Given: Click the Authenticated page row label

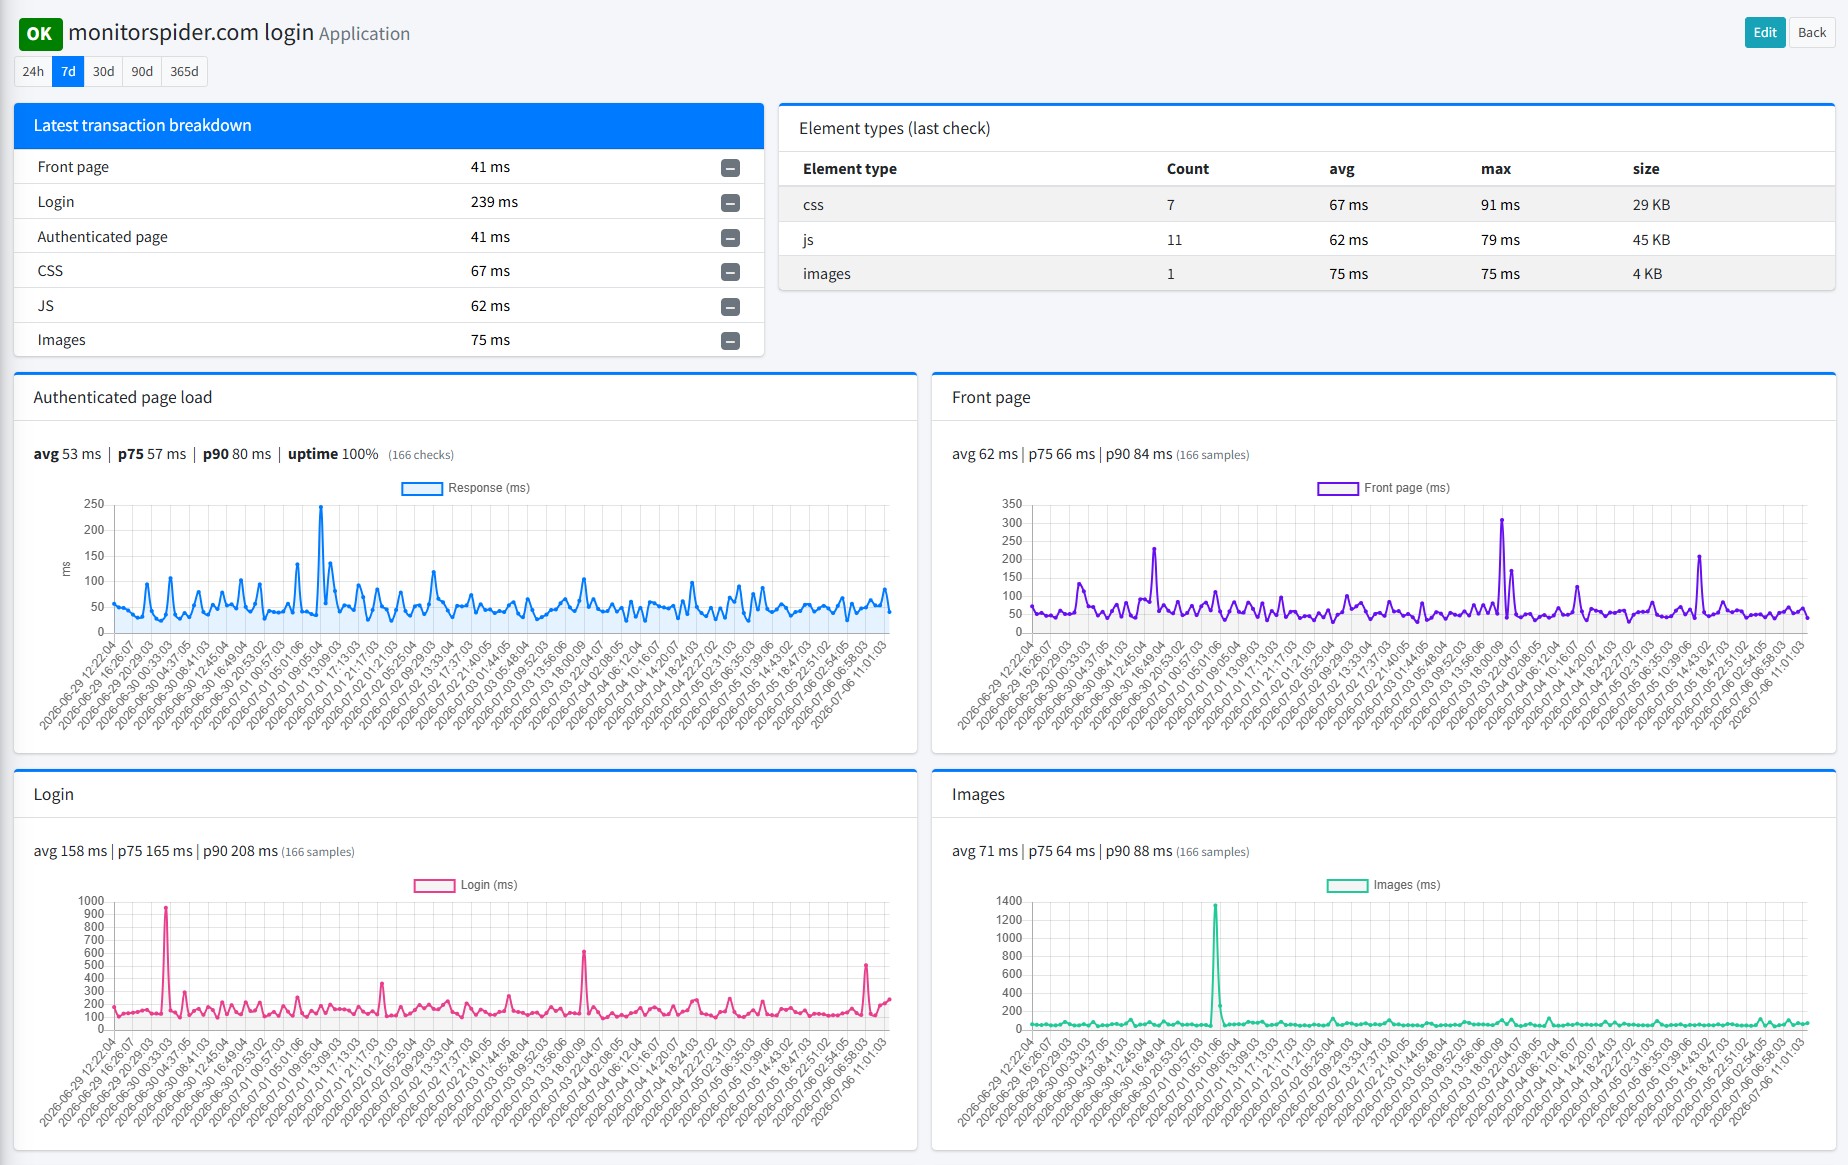Looking at the screenshot, I should click(x=102, y=237).
